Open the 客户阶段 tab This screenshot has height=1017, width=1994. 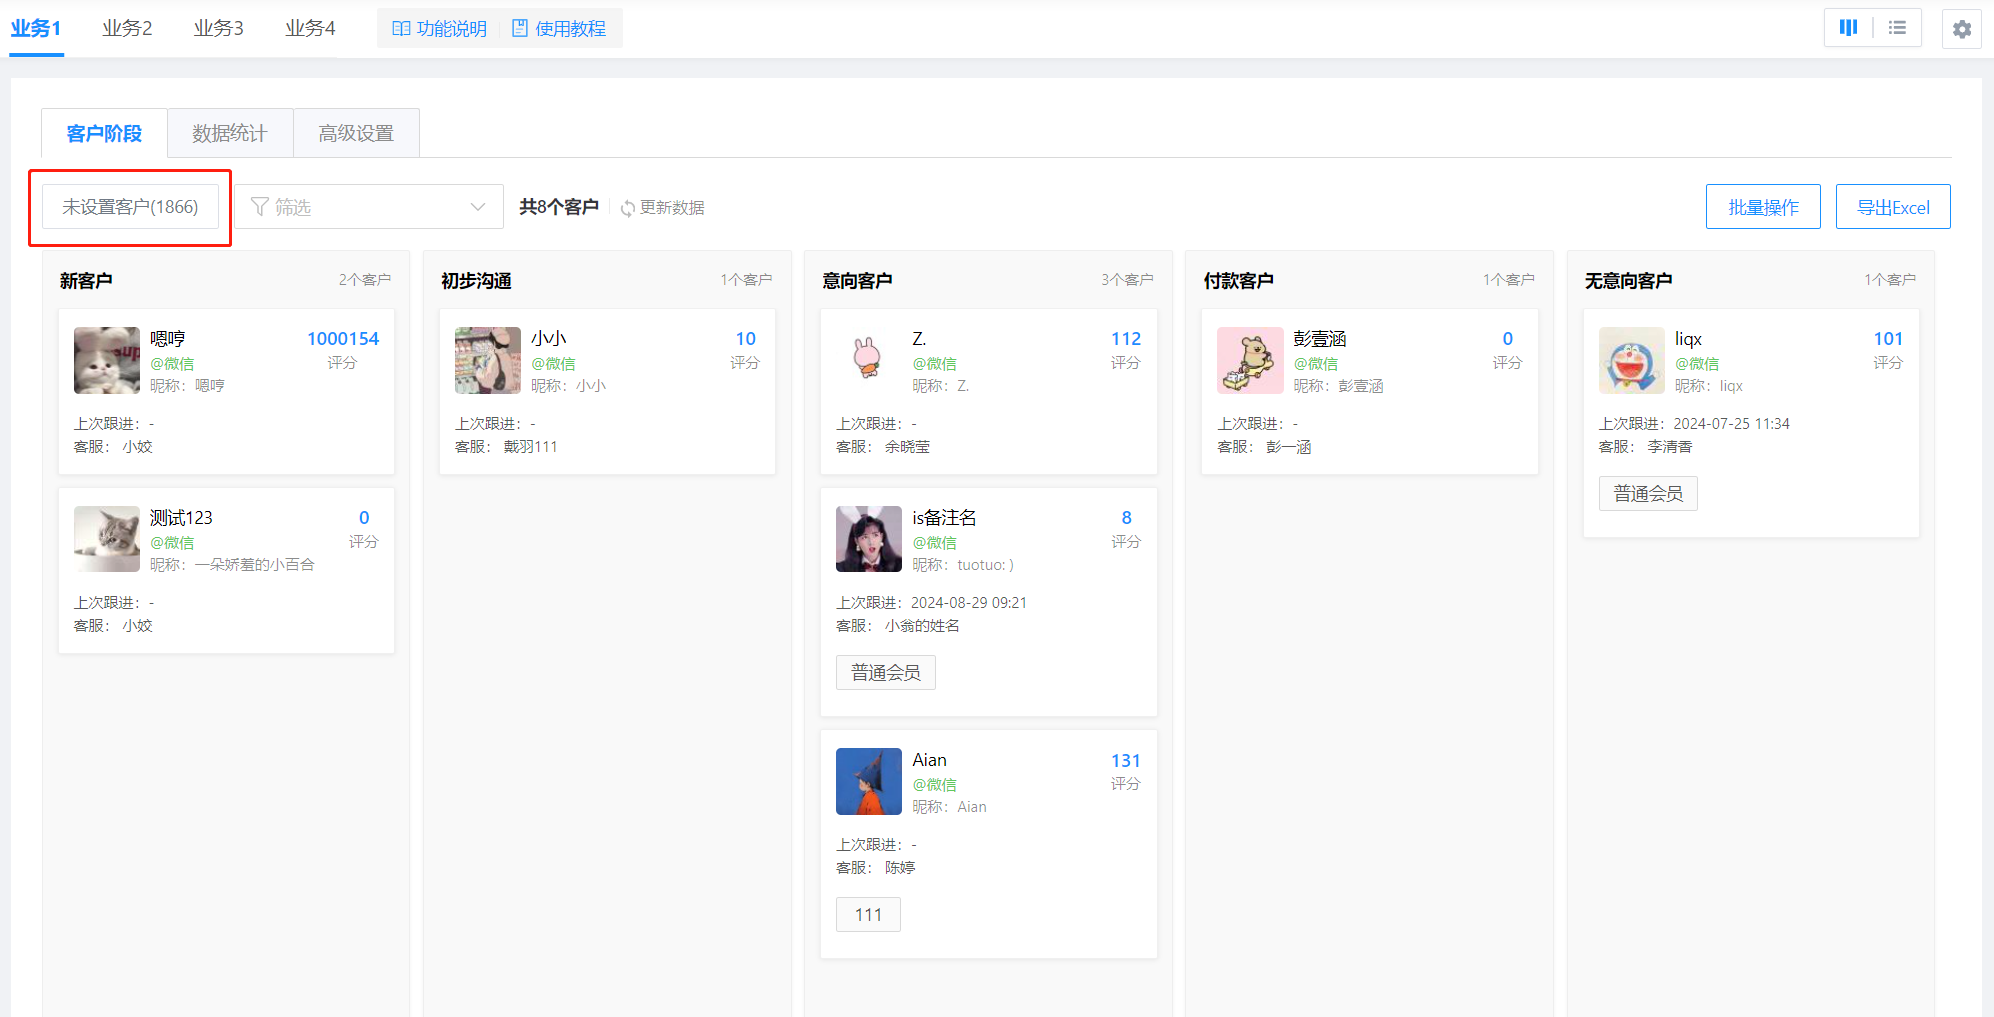pyautogui.click(x=104, y=133)
